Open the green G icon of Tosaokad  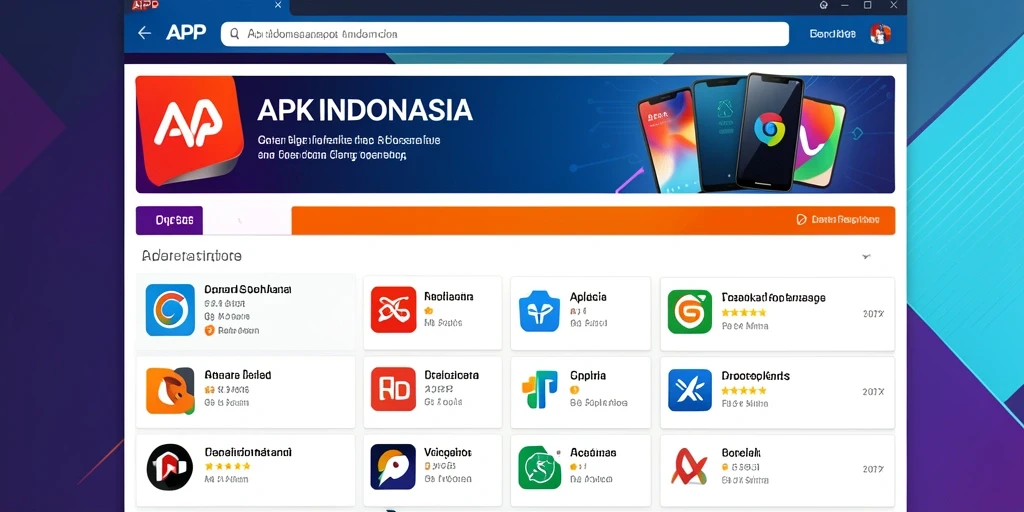(x=690, y=312)
